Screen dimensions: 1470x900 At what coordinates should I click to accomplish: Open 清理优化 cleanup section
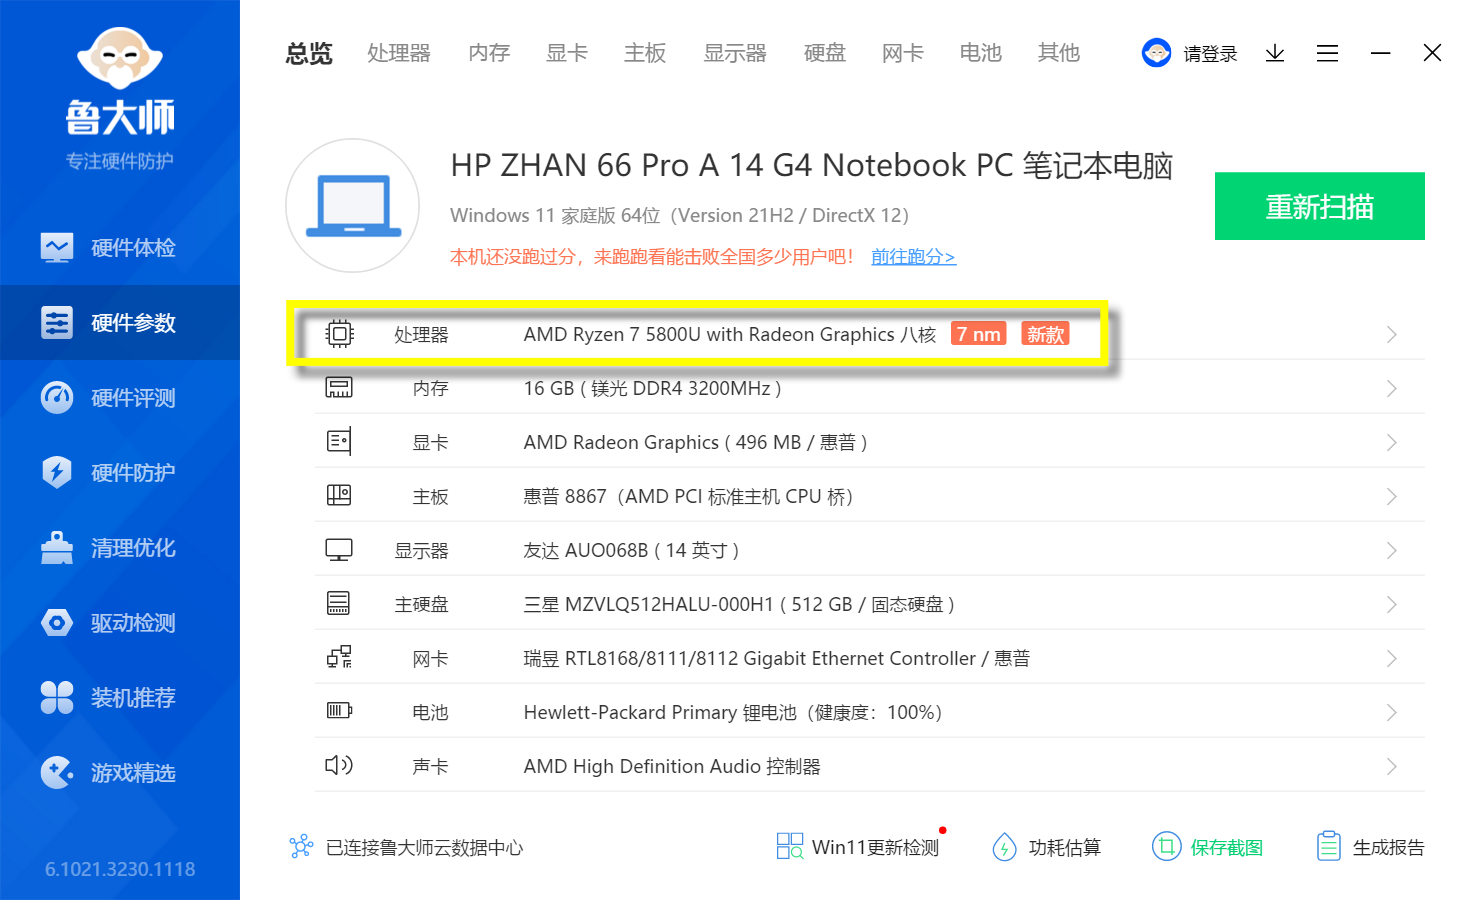click(x=120, y=547)
